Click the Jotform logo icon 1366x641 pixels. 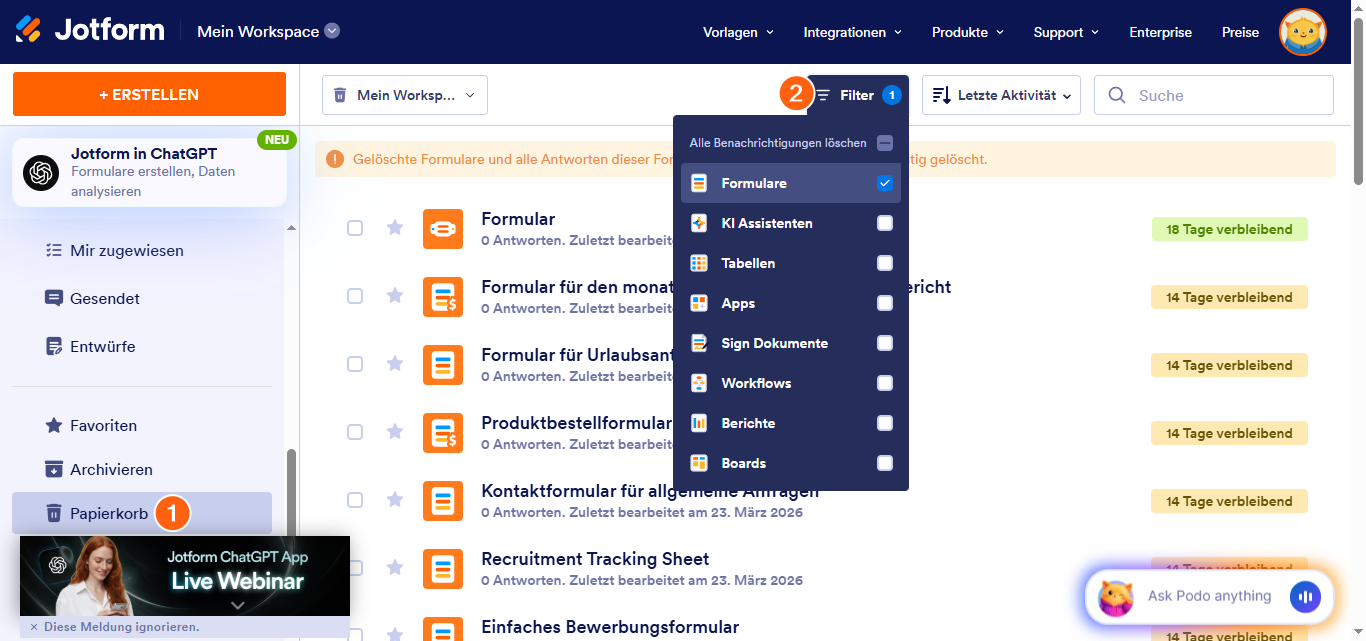point(28,31)
